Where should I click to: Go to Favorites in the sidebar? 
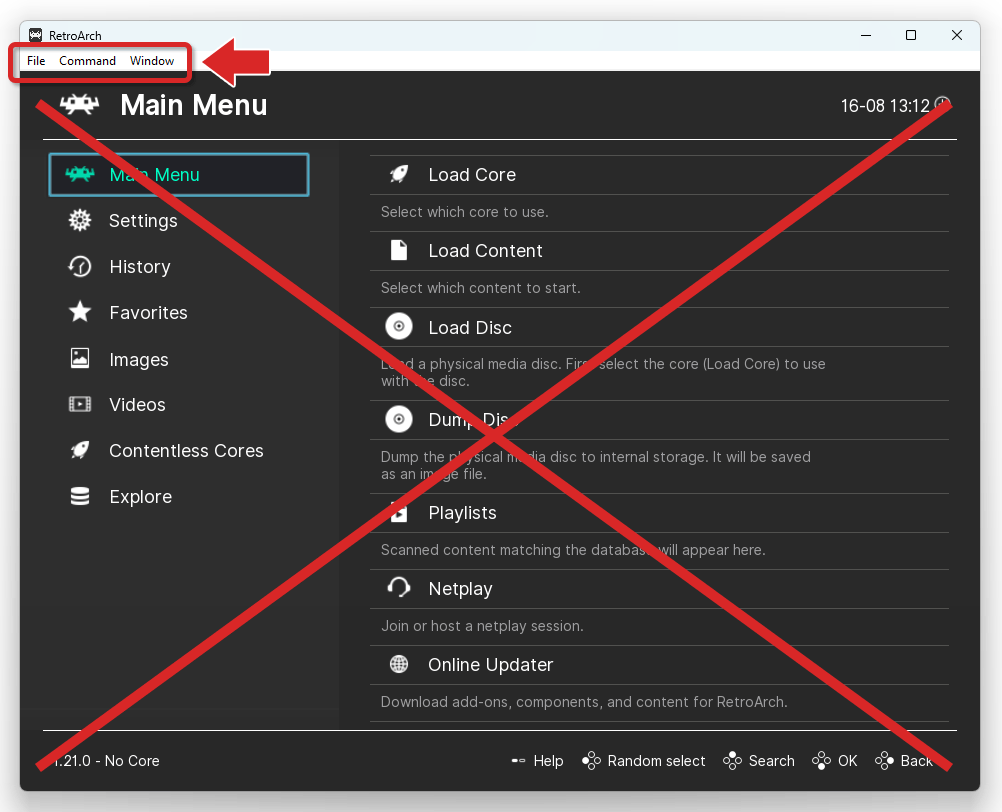coord(148,312)
